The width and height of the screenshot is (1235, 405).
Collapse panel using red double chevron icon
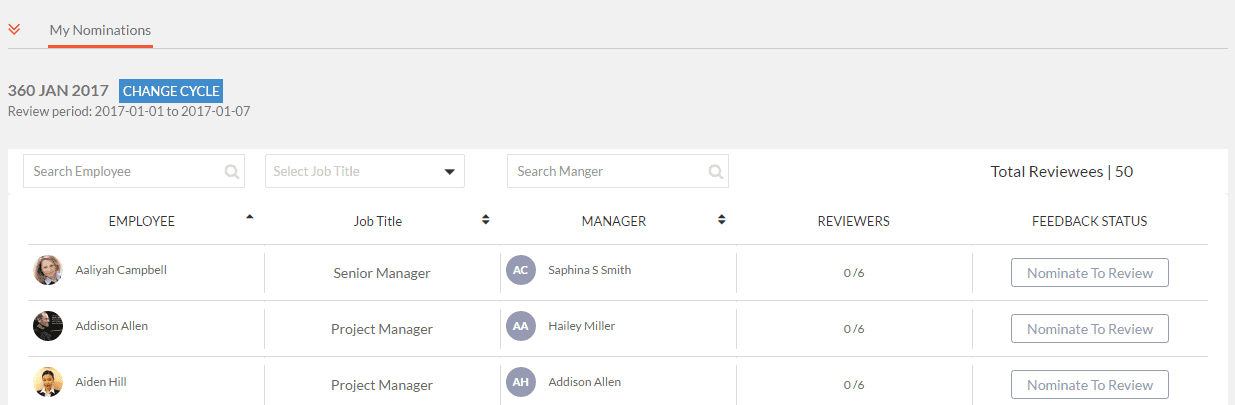[14, 29]
